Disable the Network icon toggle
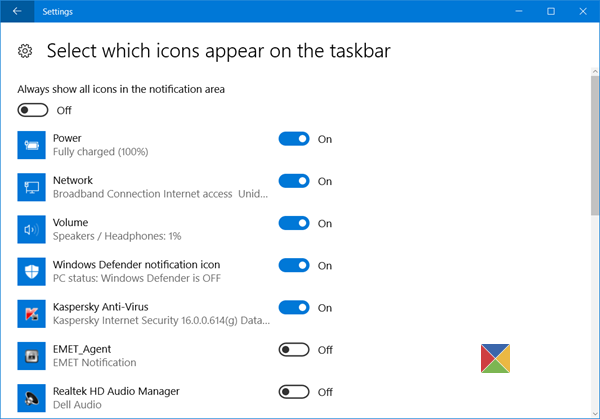This screenshot has height=419, width=600. click(294, 181)
